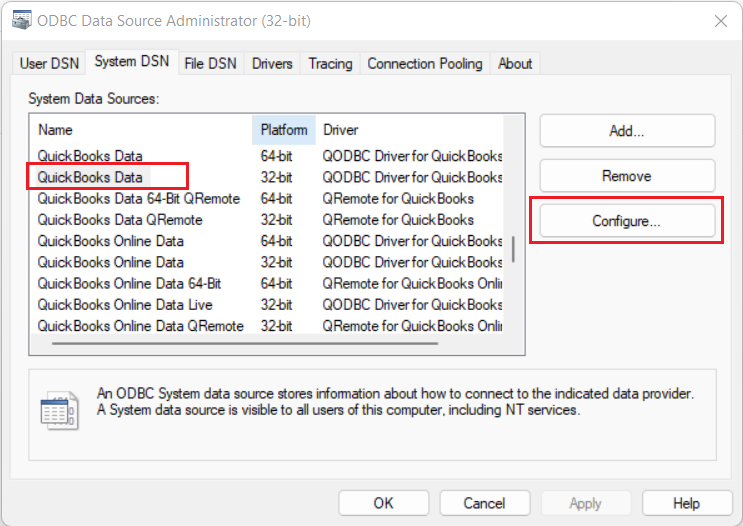Sort list by Name column header
This screenshot has height=526, width=743.
140,130
